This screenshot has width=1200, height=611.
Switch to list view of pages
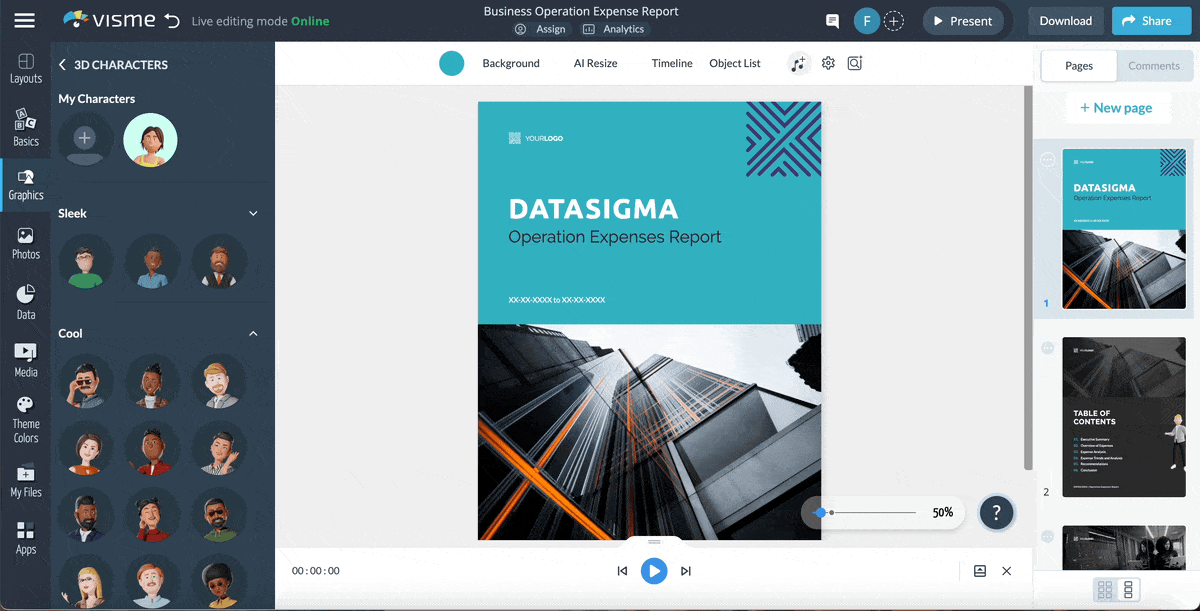click(x=1128, y=590)
